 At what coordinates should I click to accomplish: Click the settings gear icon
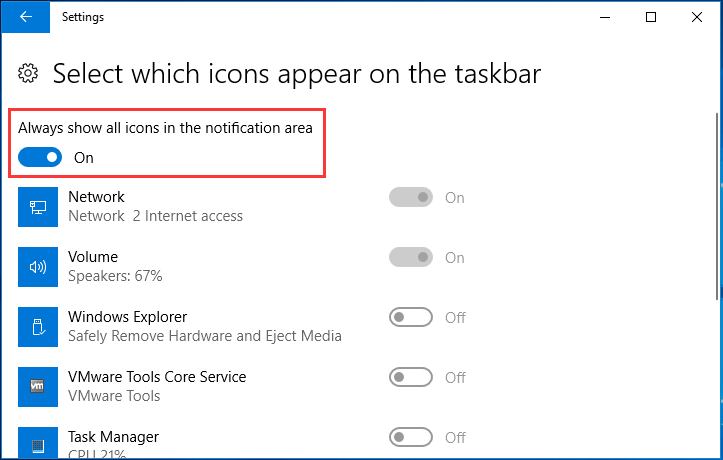(x=29, y=73)
